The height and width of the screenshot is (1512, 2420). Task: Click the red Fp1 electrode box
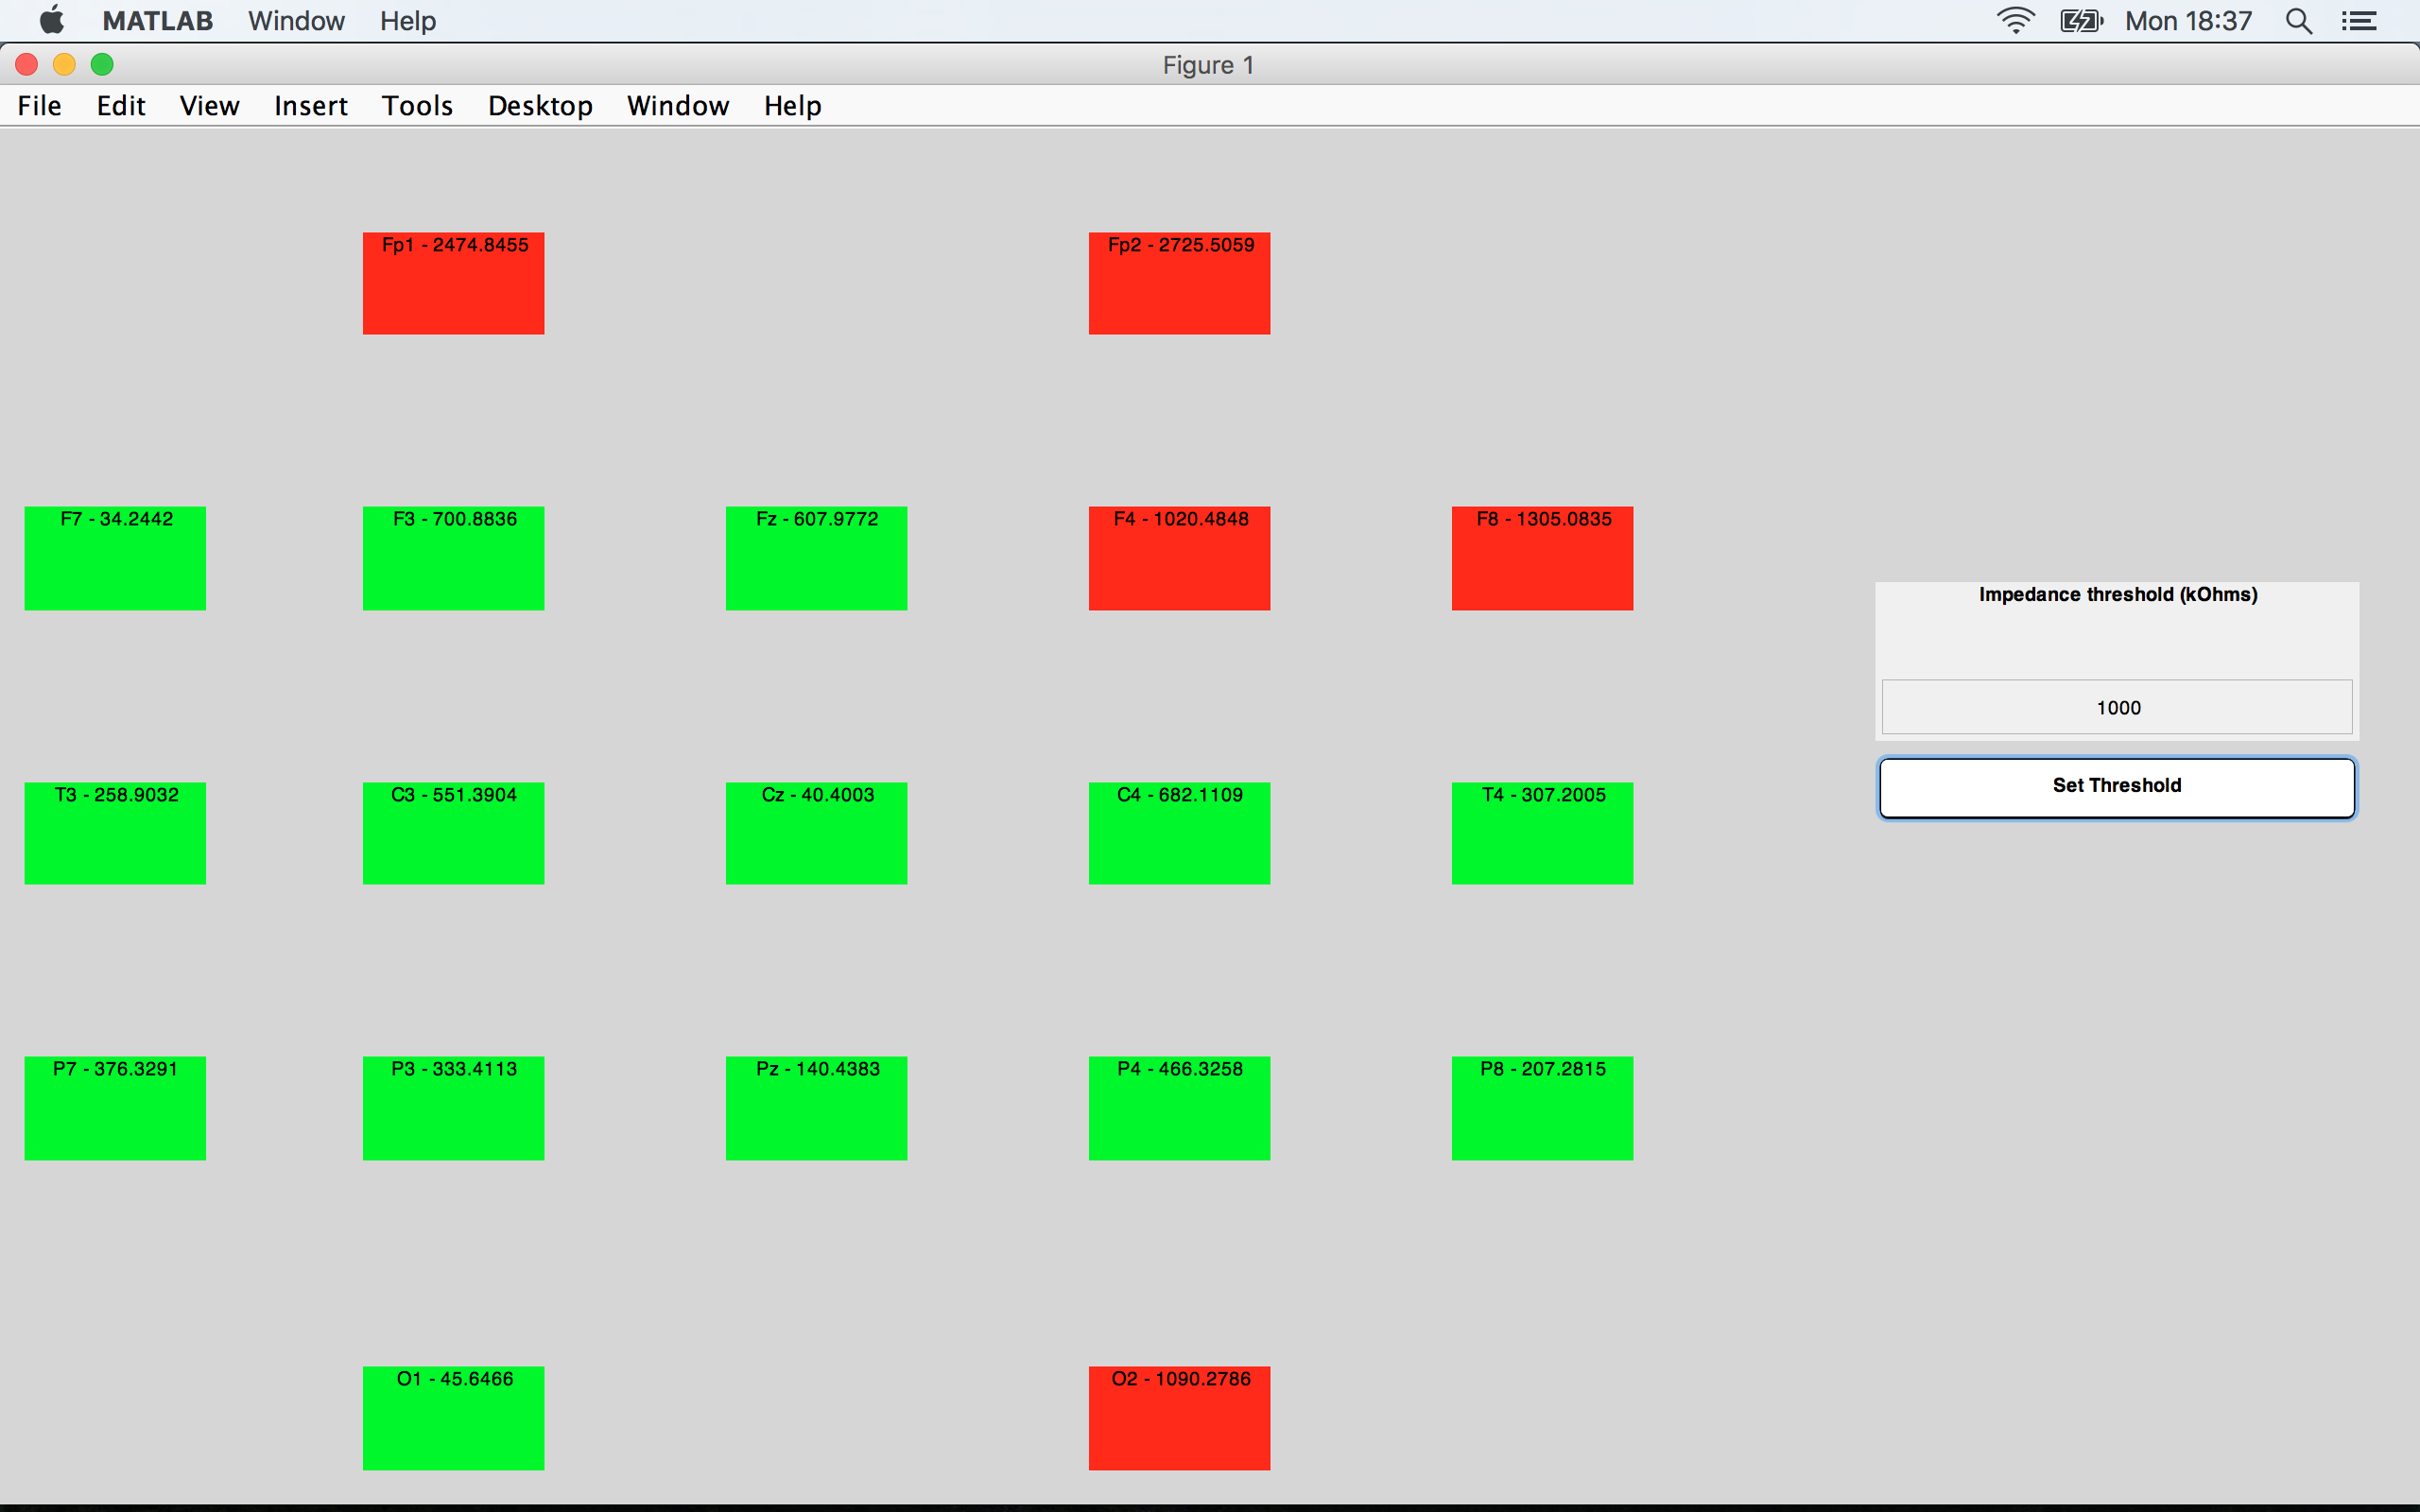click(453, 284)
